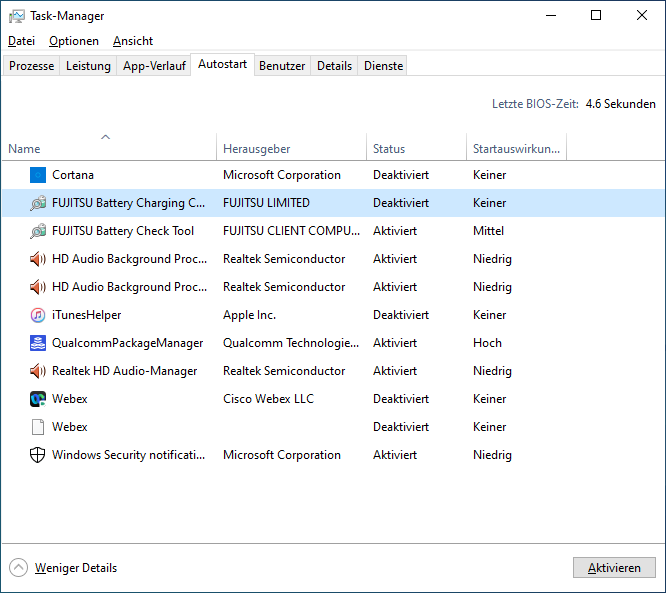The width and height of the screenshot is (666, 593).
Task: Click speaker icon of first HD Audio Background row
Action: pos(38,259)
